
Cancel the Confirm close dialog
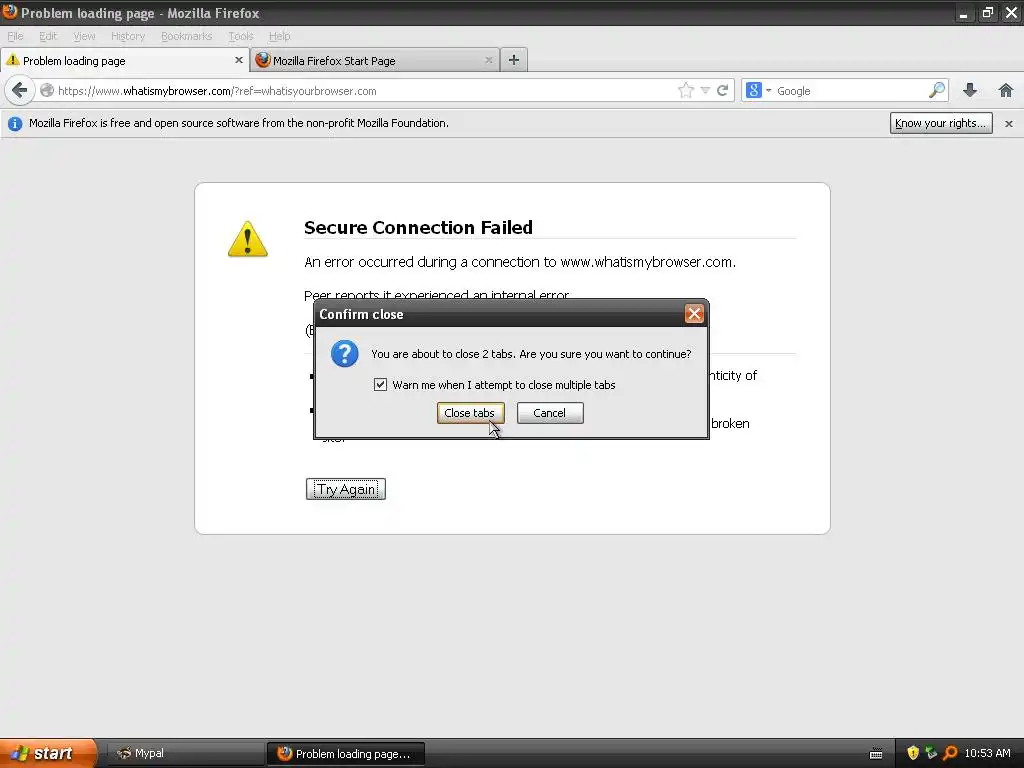pos(550,413)
